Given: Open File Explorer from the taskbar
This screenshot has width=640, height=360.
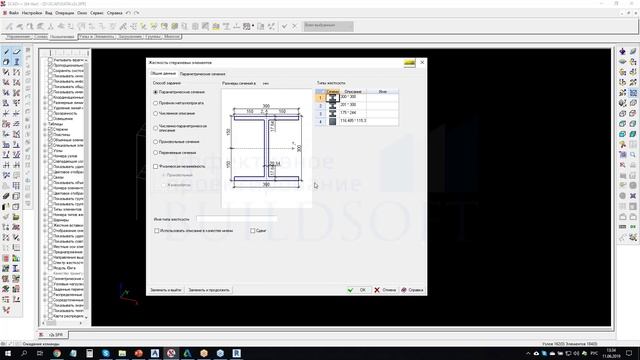Looking at the screenshot, I should pyautogui.click(x=122, y=353).
